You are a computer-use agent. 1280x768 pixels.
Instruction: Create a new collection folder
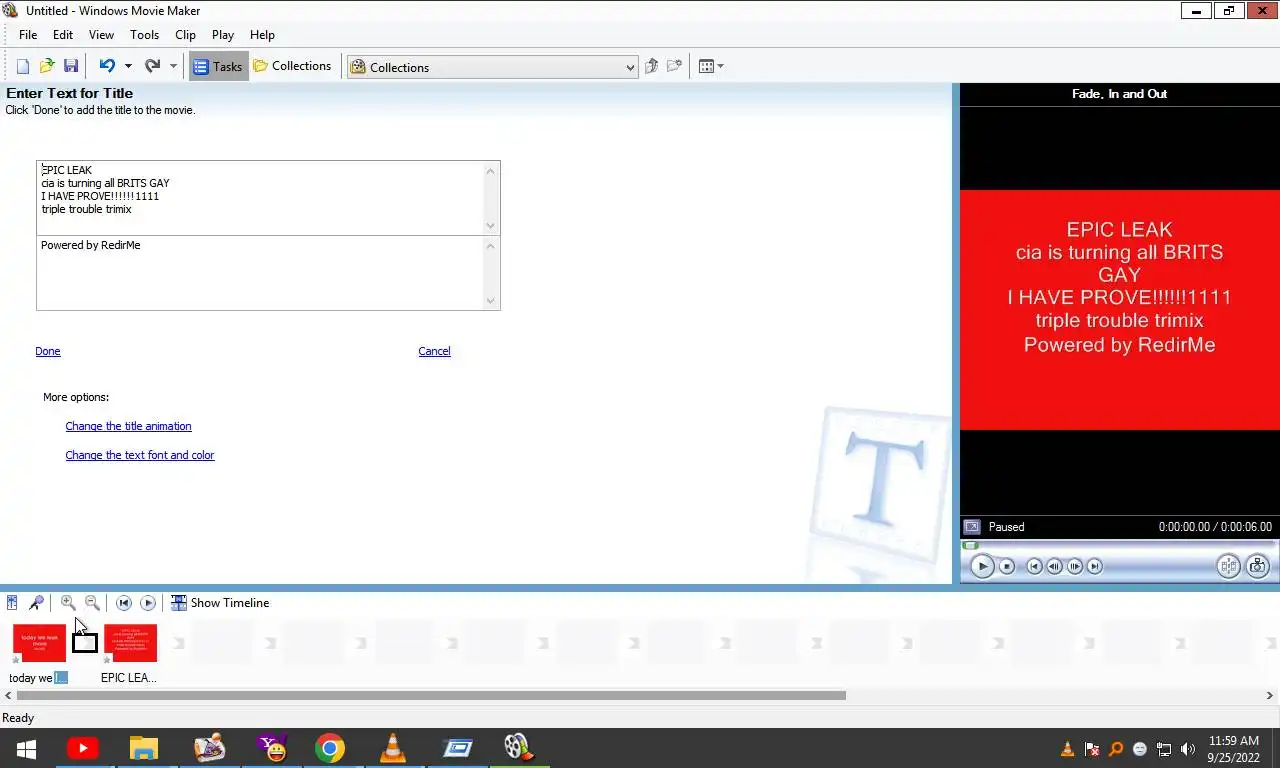tap(675, 66)
